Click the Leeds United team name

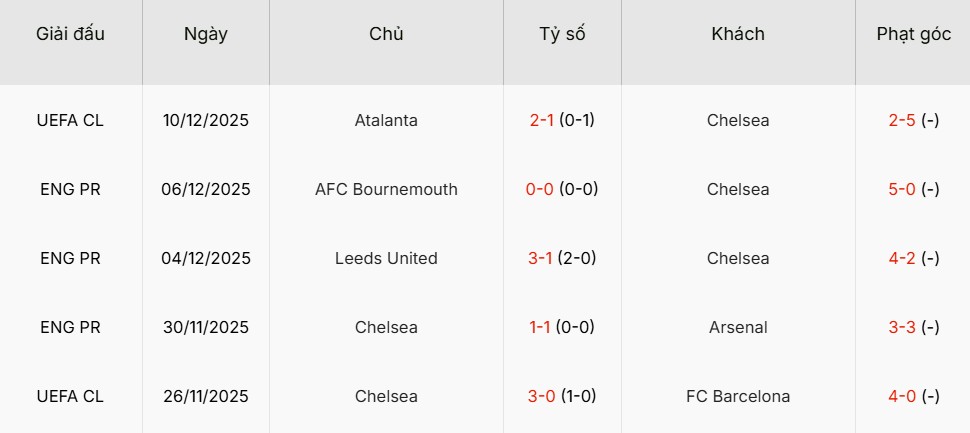pyautogui.click(x=386, y=258)
